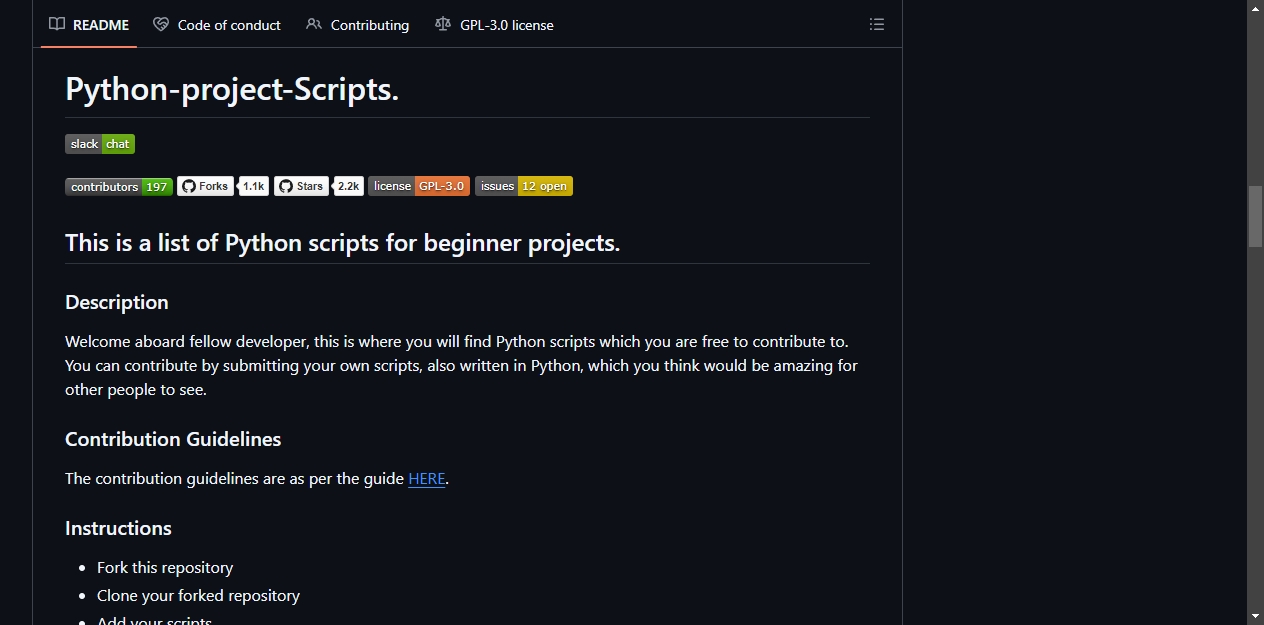Click the scrollbar down arrow
Viewport: 1264px width, 625px height.
pos(1255,616)
